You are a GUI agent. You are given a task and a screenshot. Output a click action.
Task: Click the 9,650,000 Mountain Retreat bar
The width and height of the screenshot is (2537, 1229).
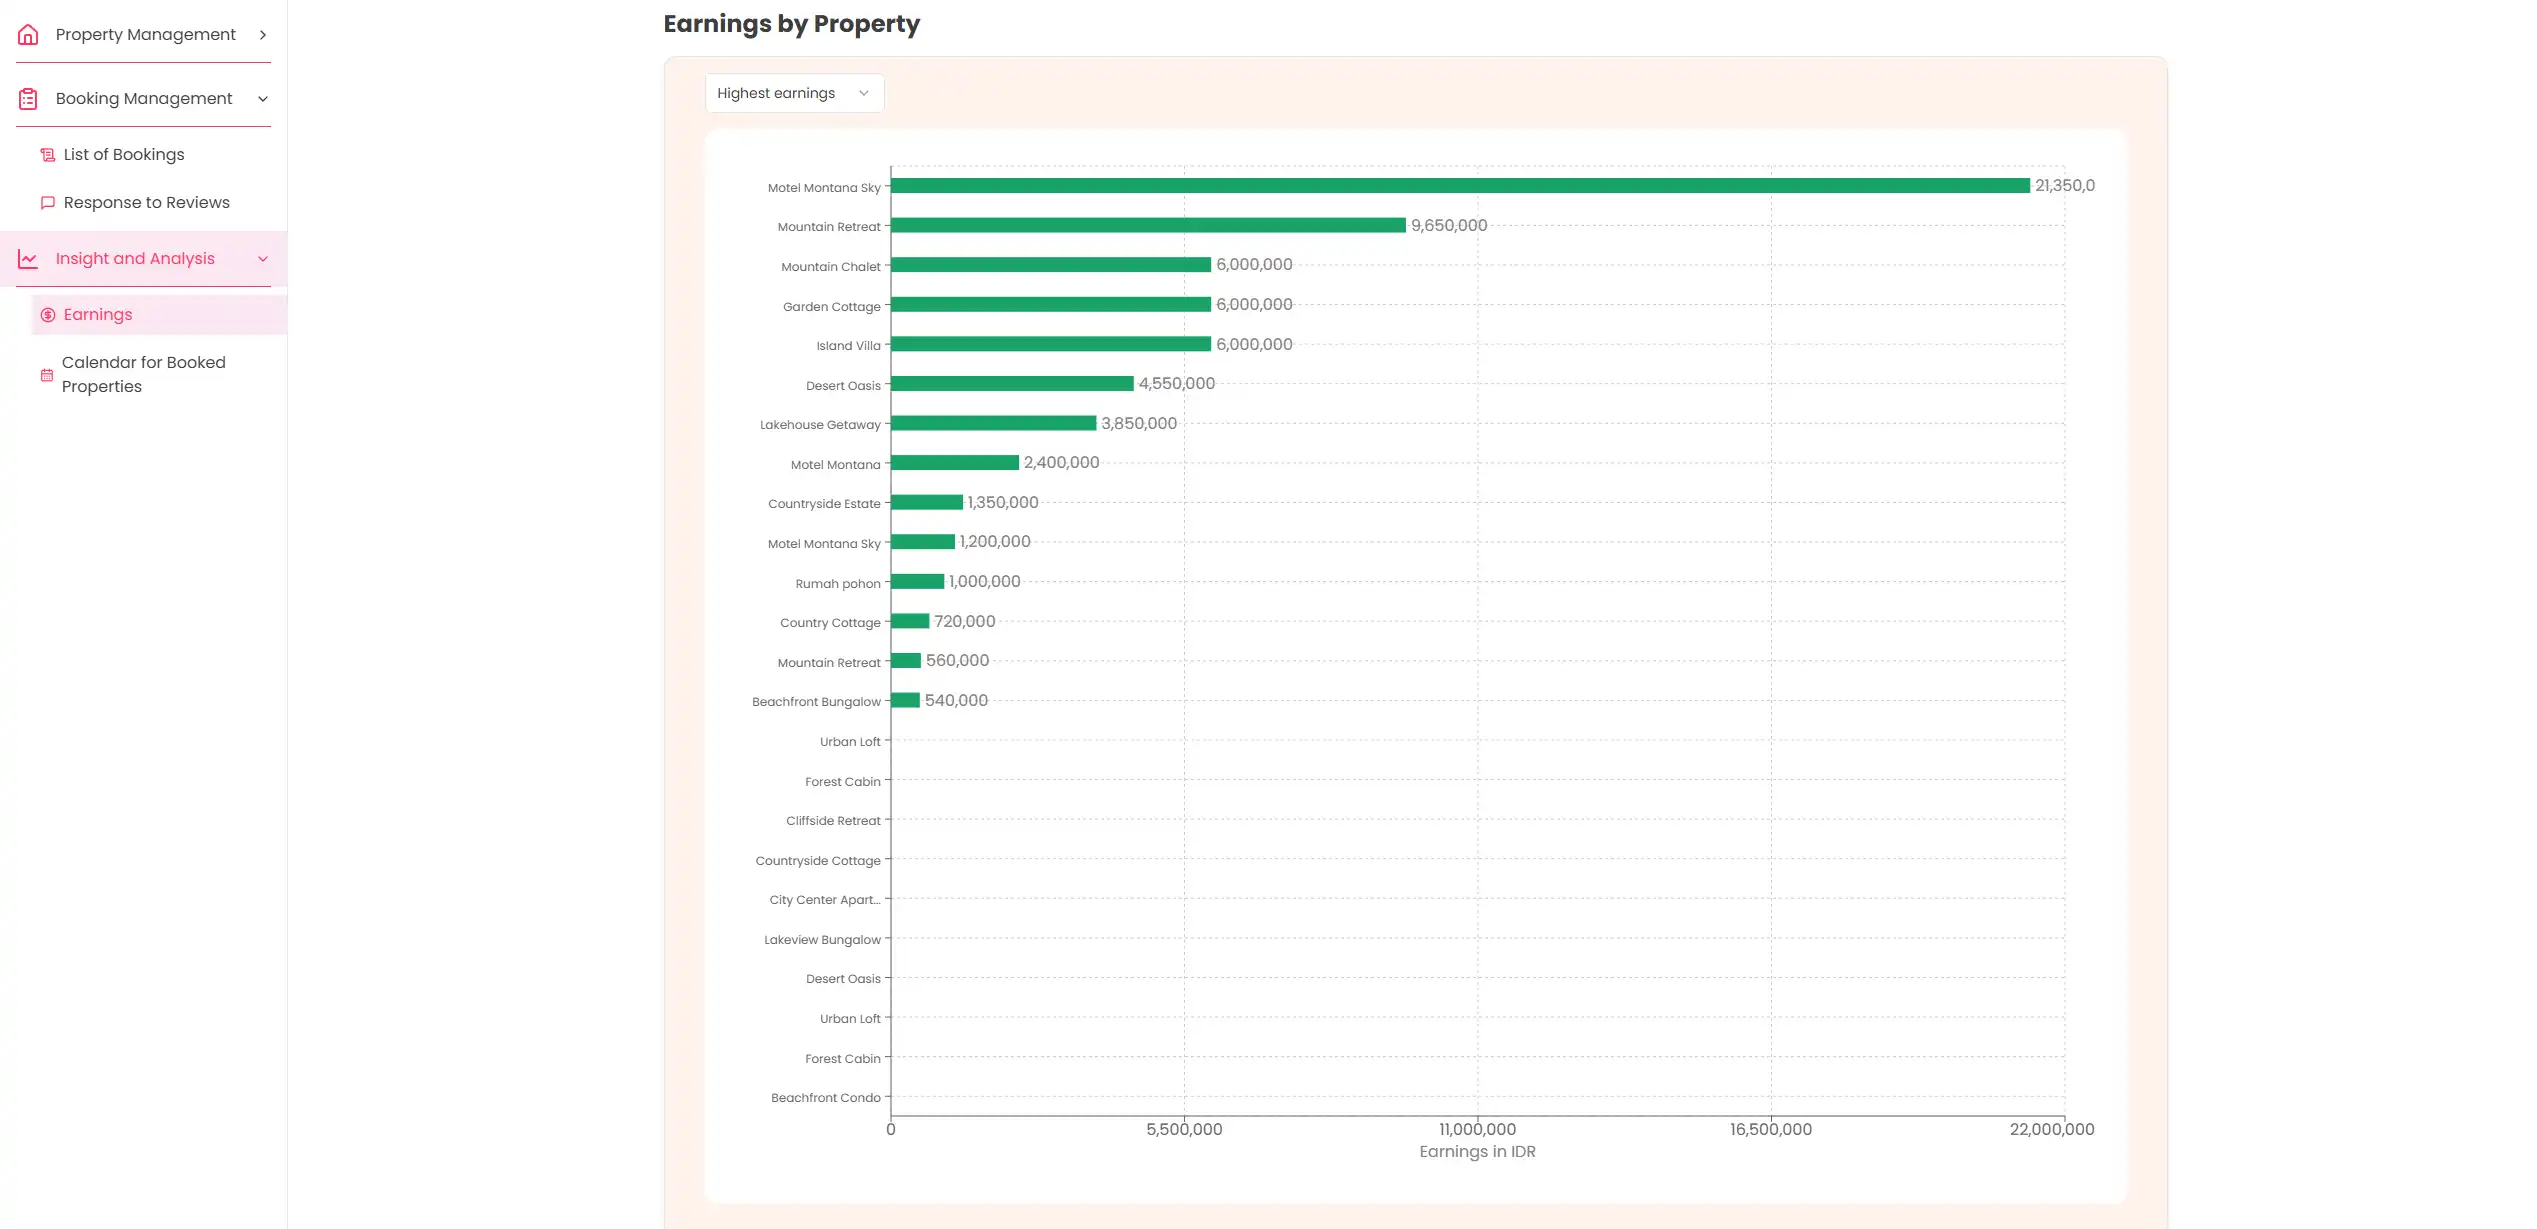1148,226
